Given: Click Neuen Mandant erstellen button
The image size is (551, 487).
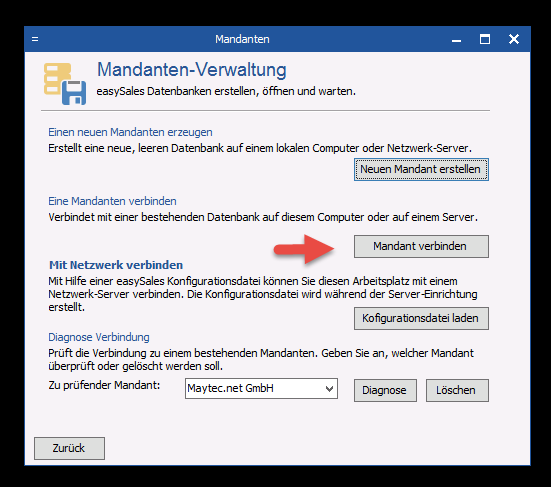Looking at the screenshot, I should pos(421,169).
